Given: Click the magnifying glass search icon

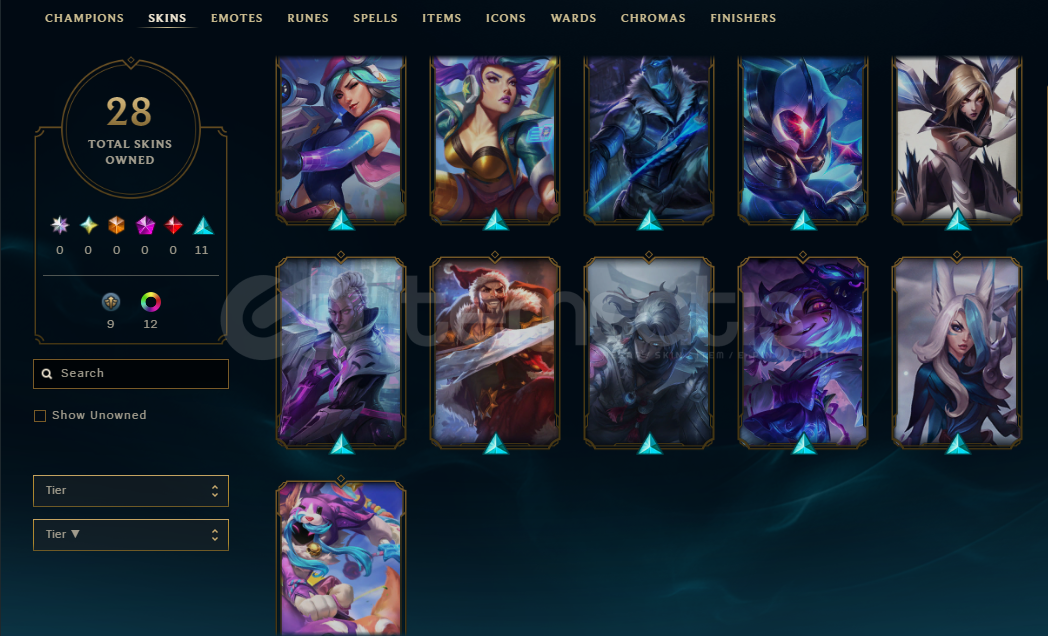Looking at the screenshot, I should (47, 373).
